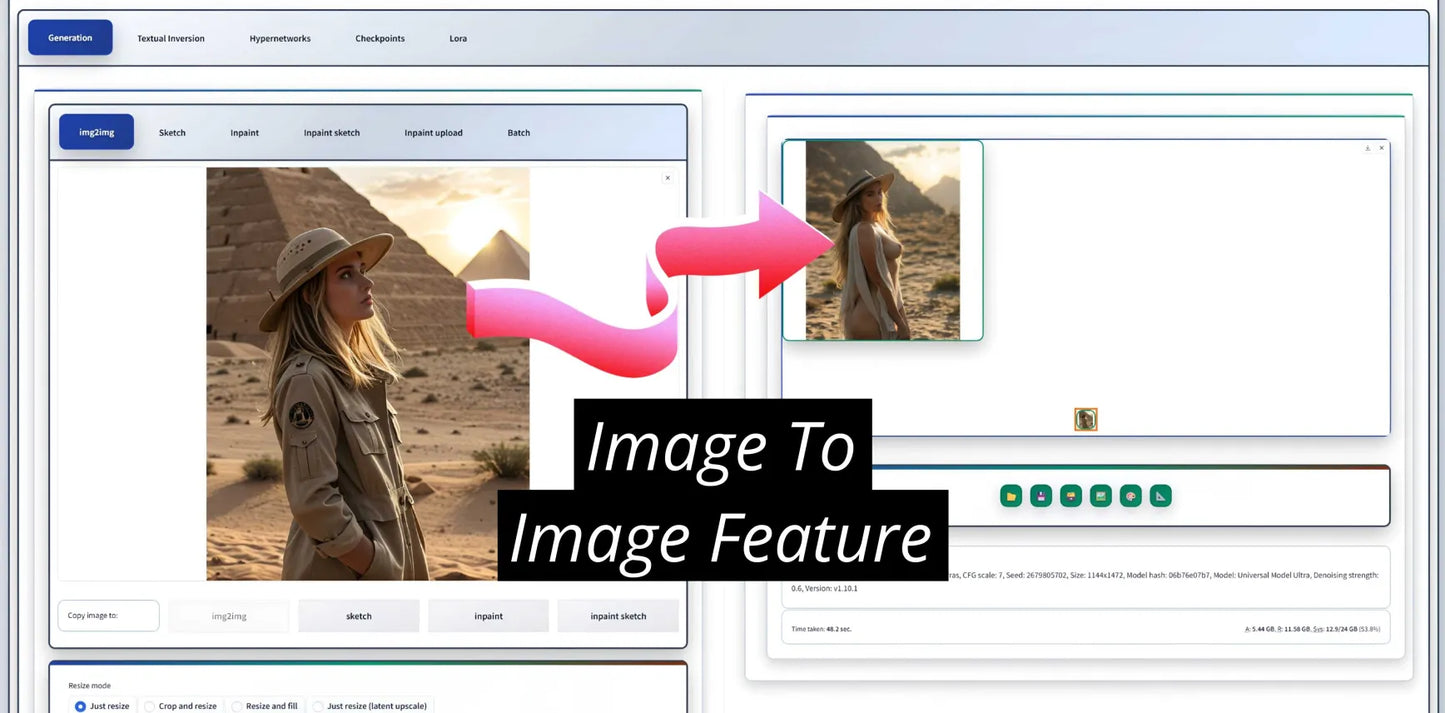Select Crop and resize mode

click(x=150, y=706)
